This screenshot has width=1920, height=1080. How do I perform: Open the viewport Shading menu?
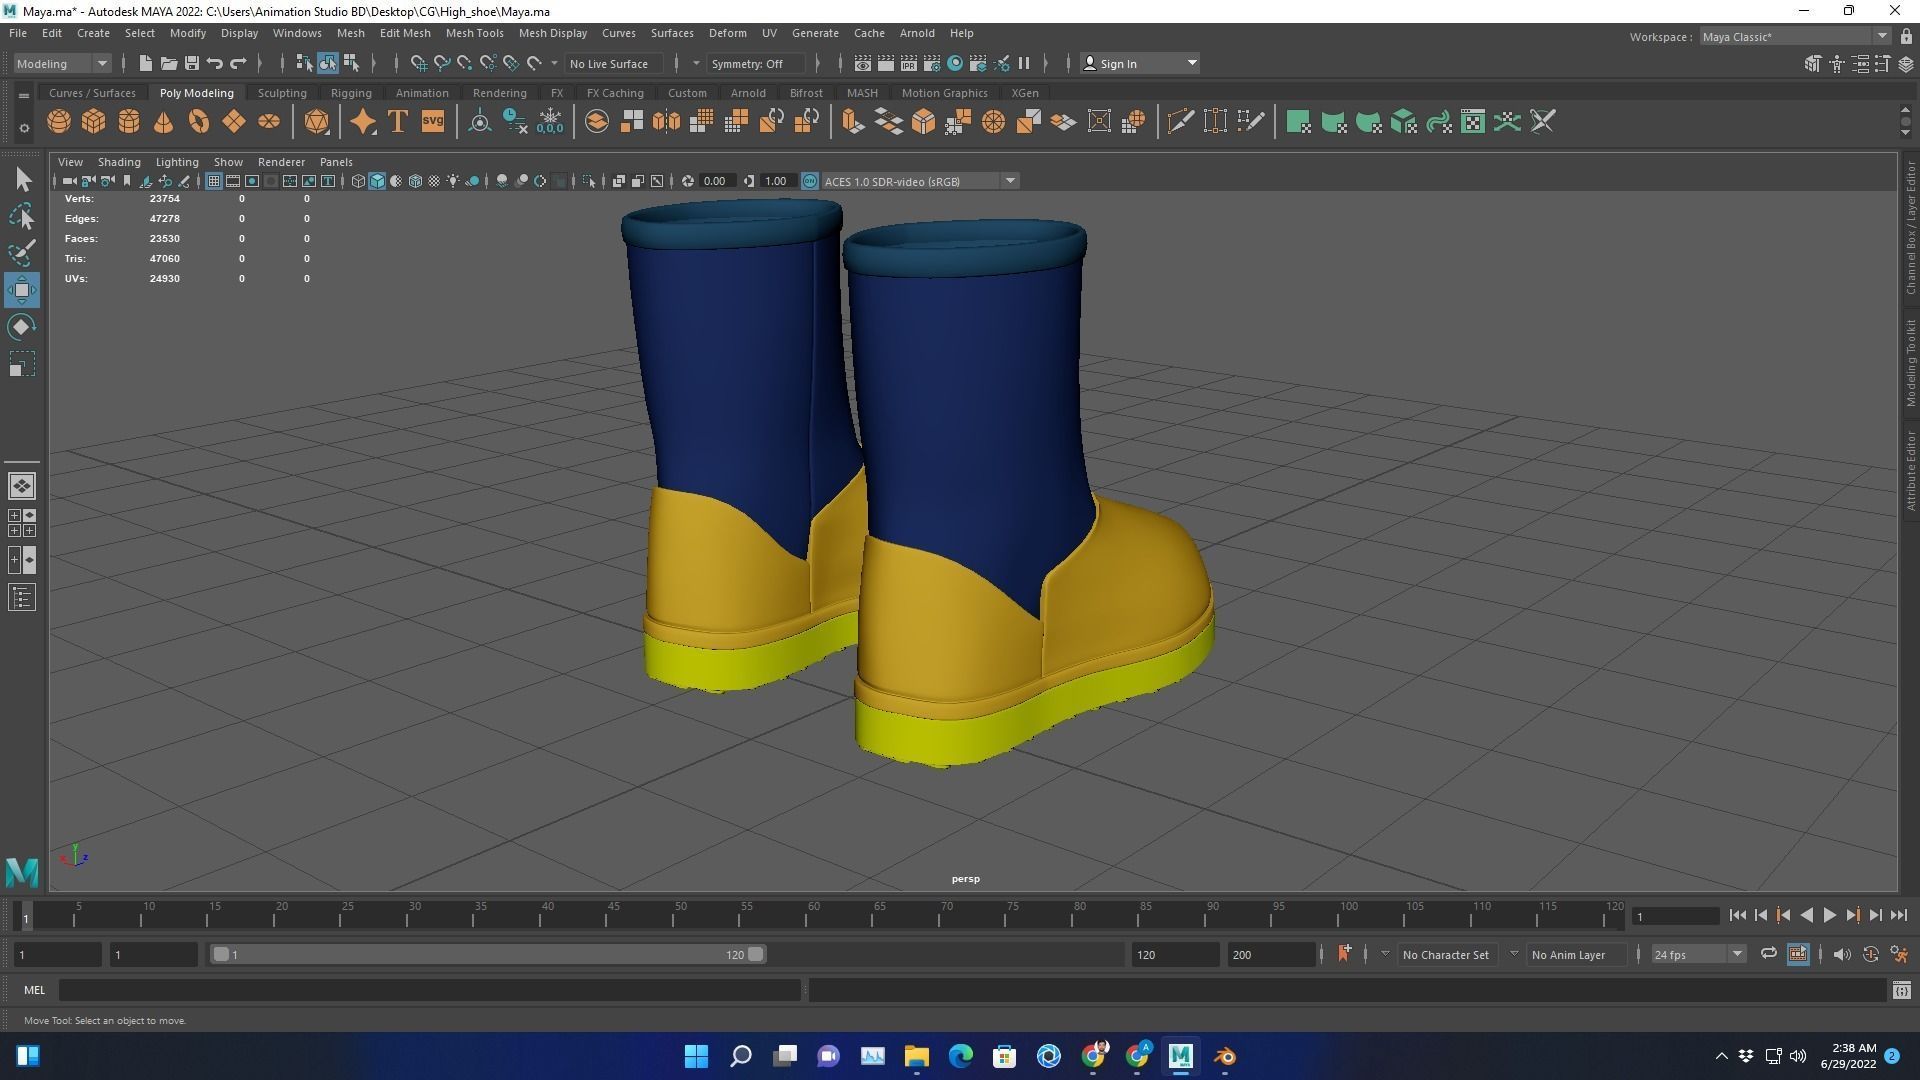[x=119, y=162]
